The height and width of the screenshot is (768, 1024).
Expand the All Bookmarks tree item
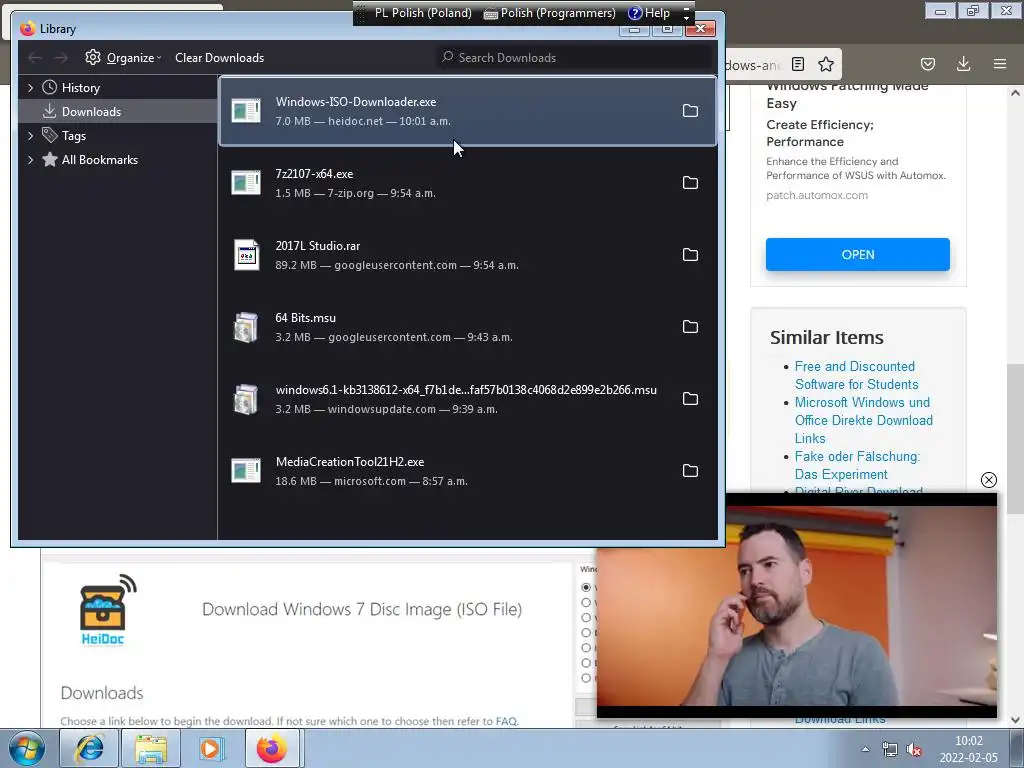coord(31,160)
